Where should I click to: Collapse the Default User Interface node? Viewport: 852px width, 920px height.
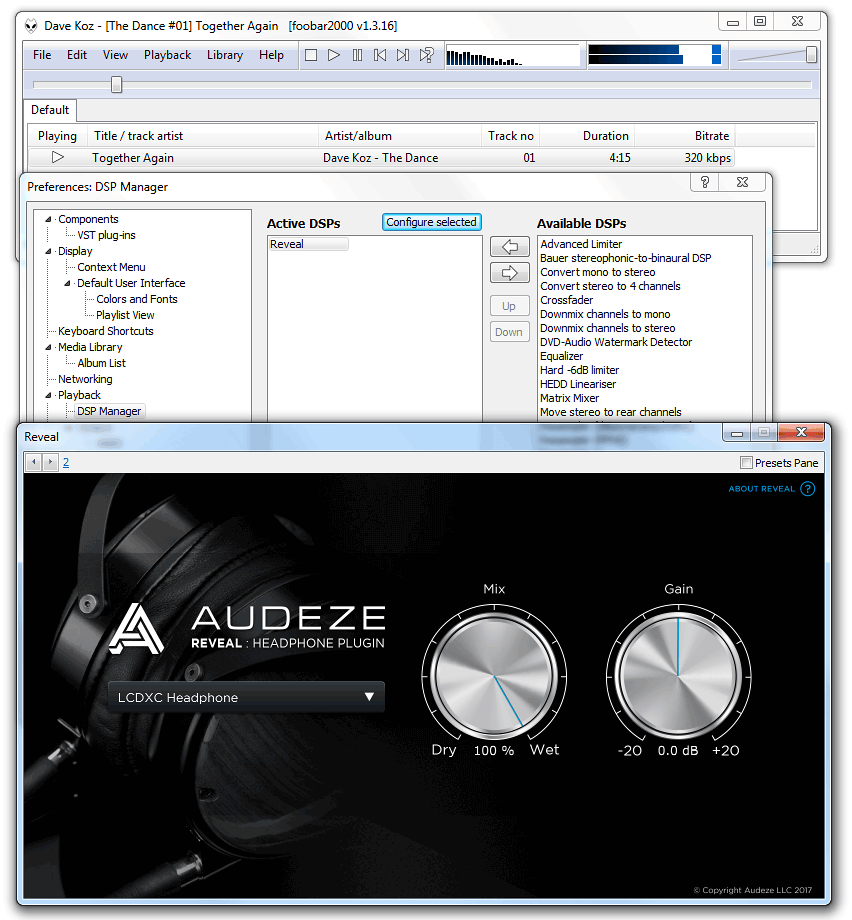pos(67,283)
